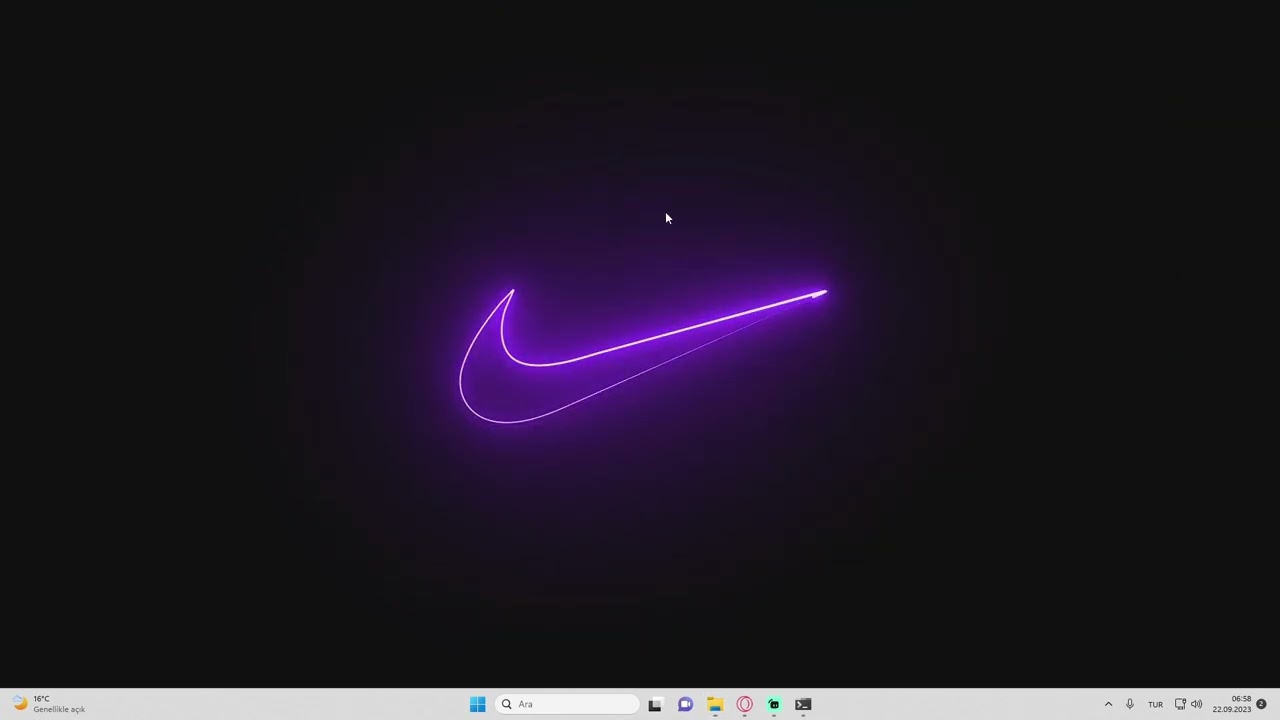
Task: Open the Windows Start menu
Action: click(477, 704)
